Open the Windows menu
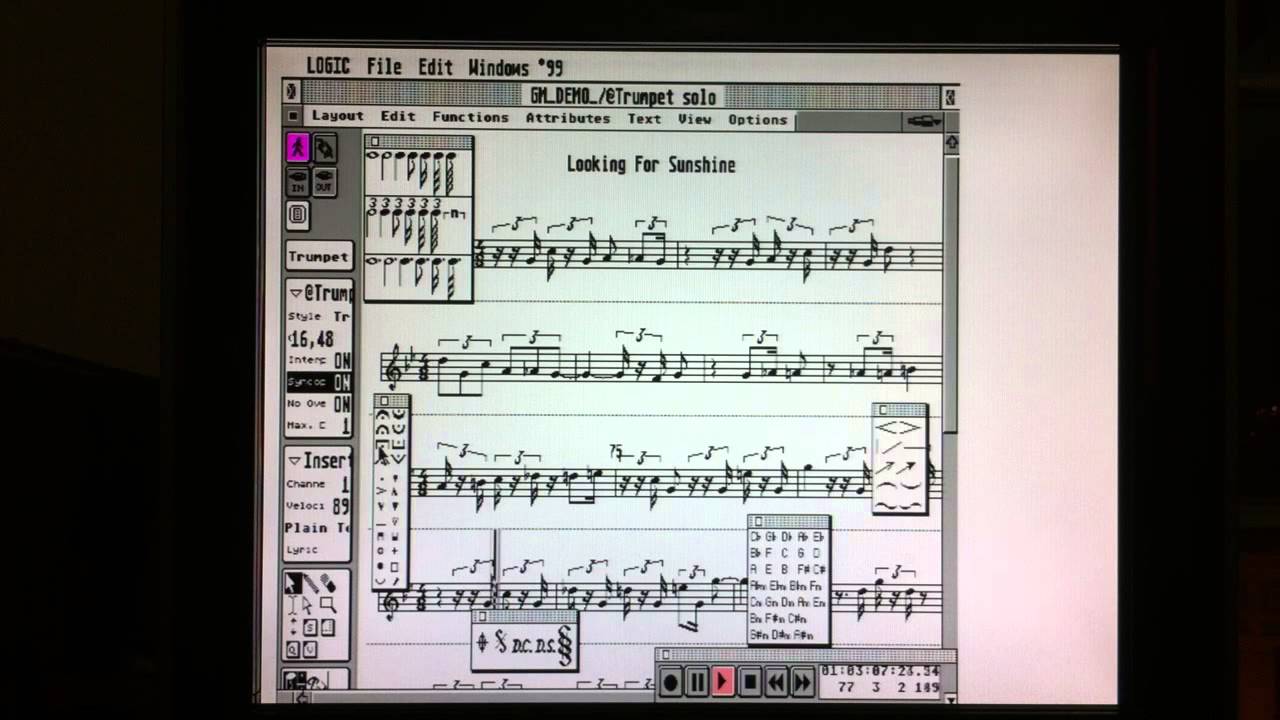The image size is (1280, 720). coord(498,68)
